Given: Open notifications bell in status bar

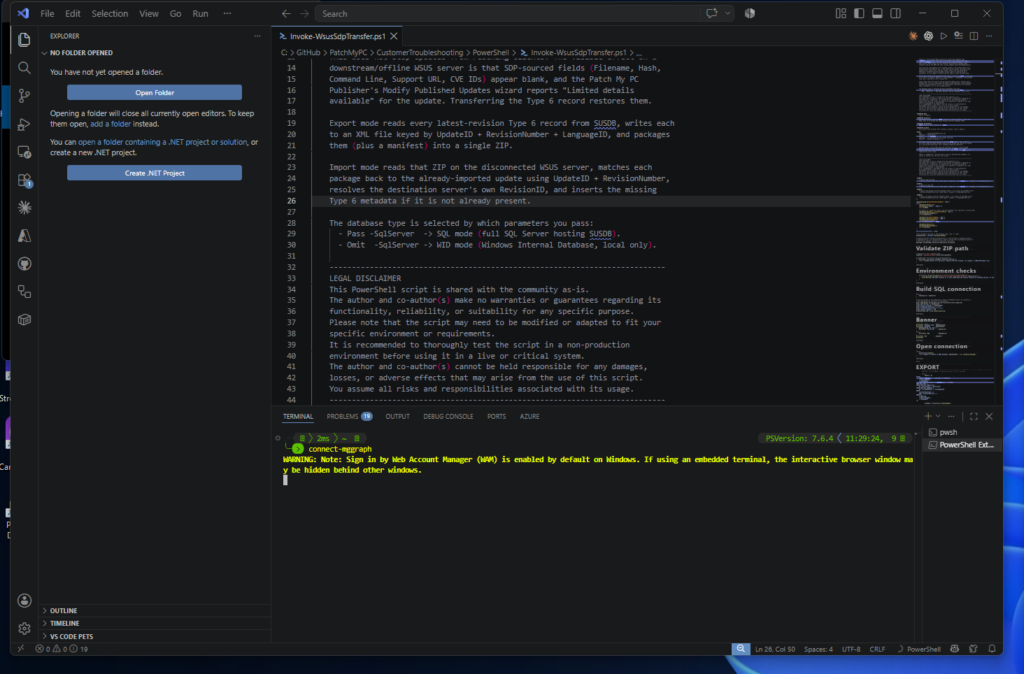Looking at the screenshot, I should tap(991, 649).
